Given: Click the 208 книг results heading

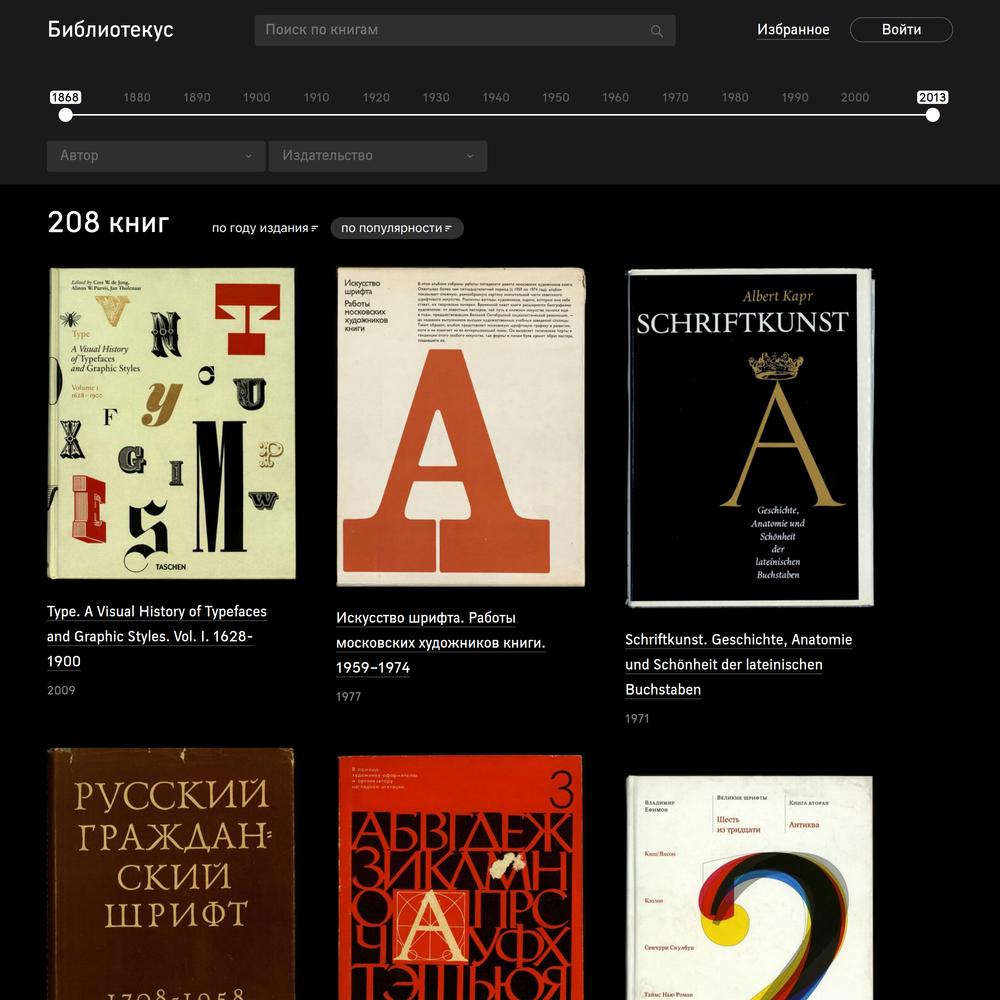Looking at the screenshot, I should [x=108, y=223].
